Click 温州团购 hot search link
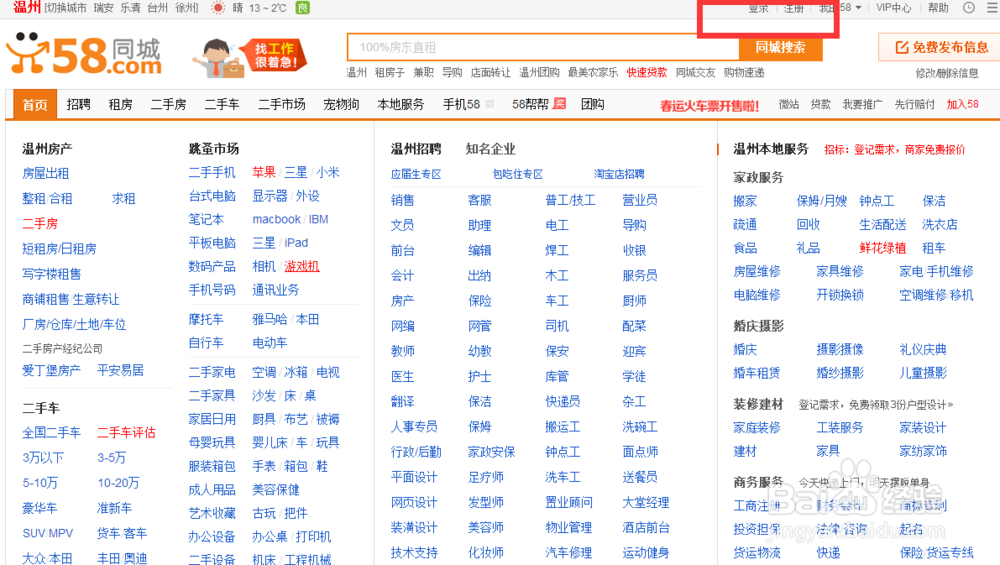Viewport: 1000px width, 565px height. click(x=539, y=73)
